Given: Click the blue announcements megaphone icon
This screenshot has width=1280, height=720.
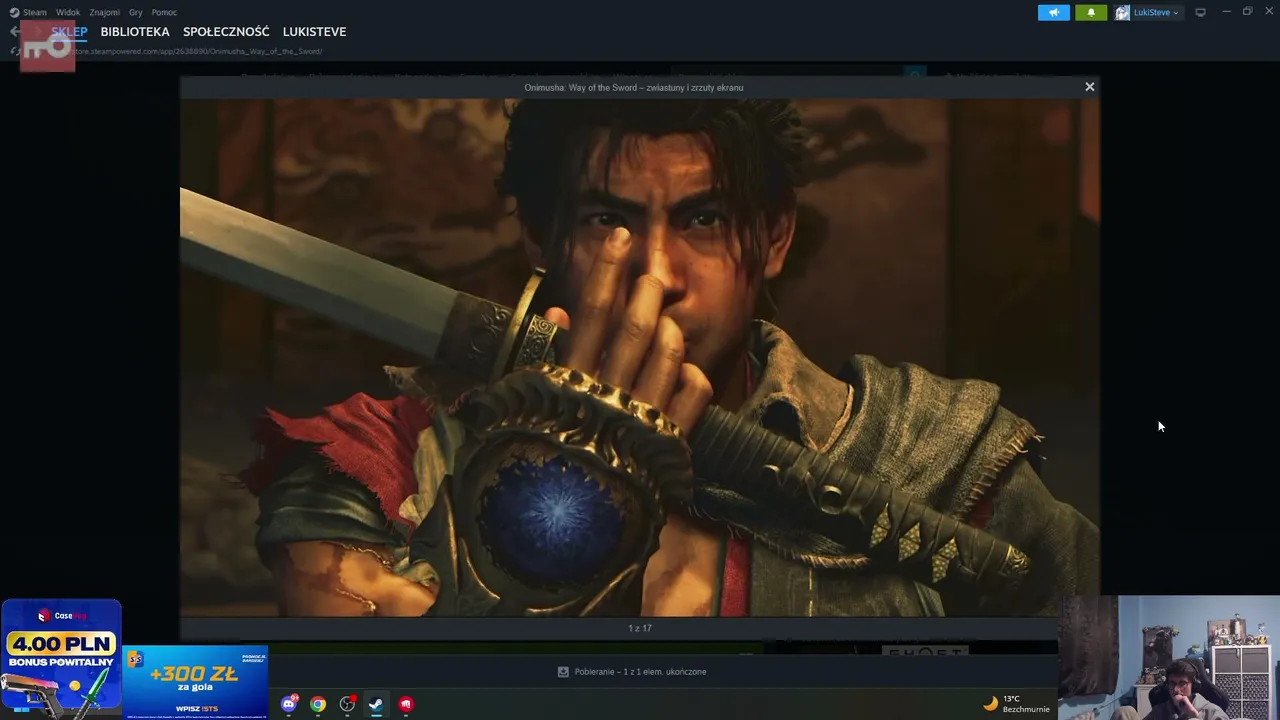Looking at the screenshot, I should 1054,12.
